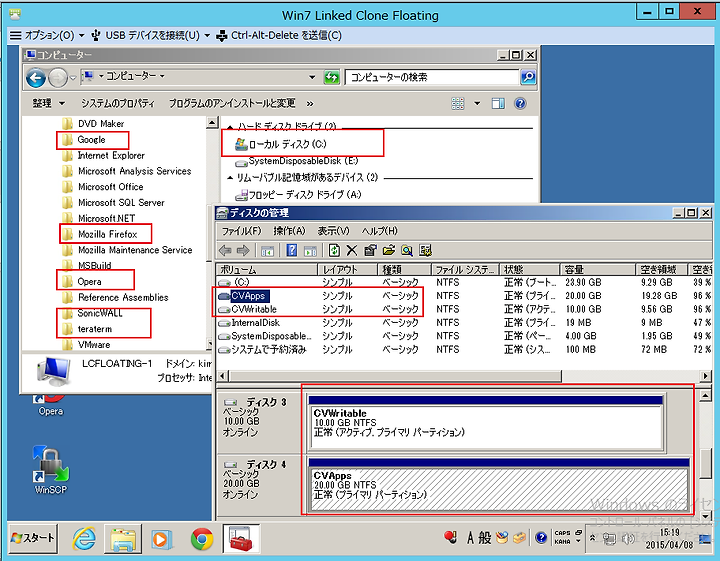
Task: Expand the address bar history dropdown arrow
Action: click(x=312, y=77)
